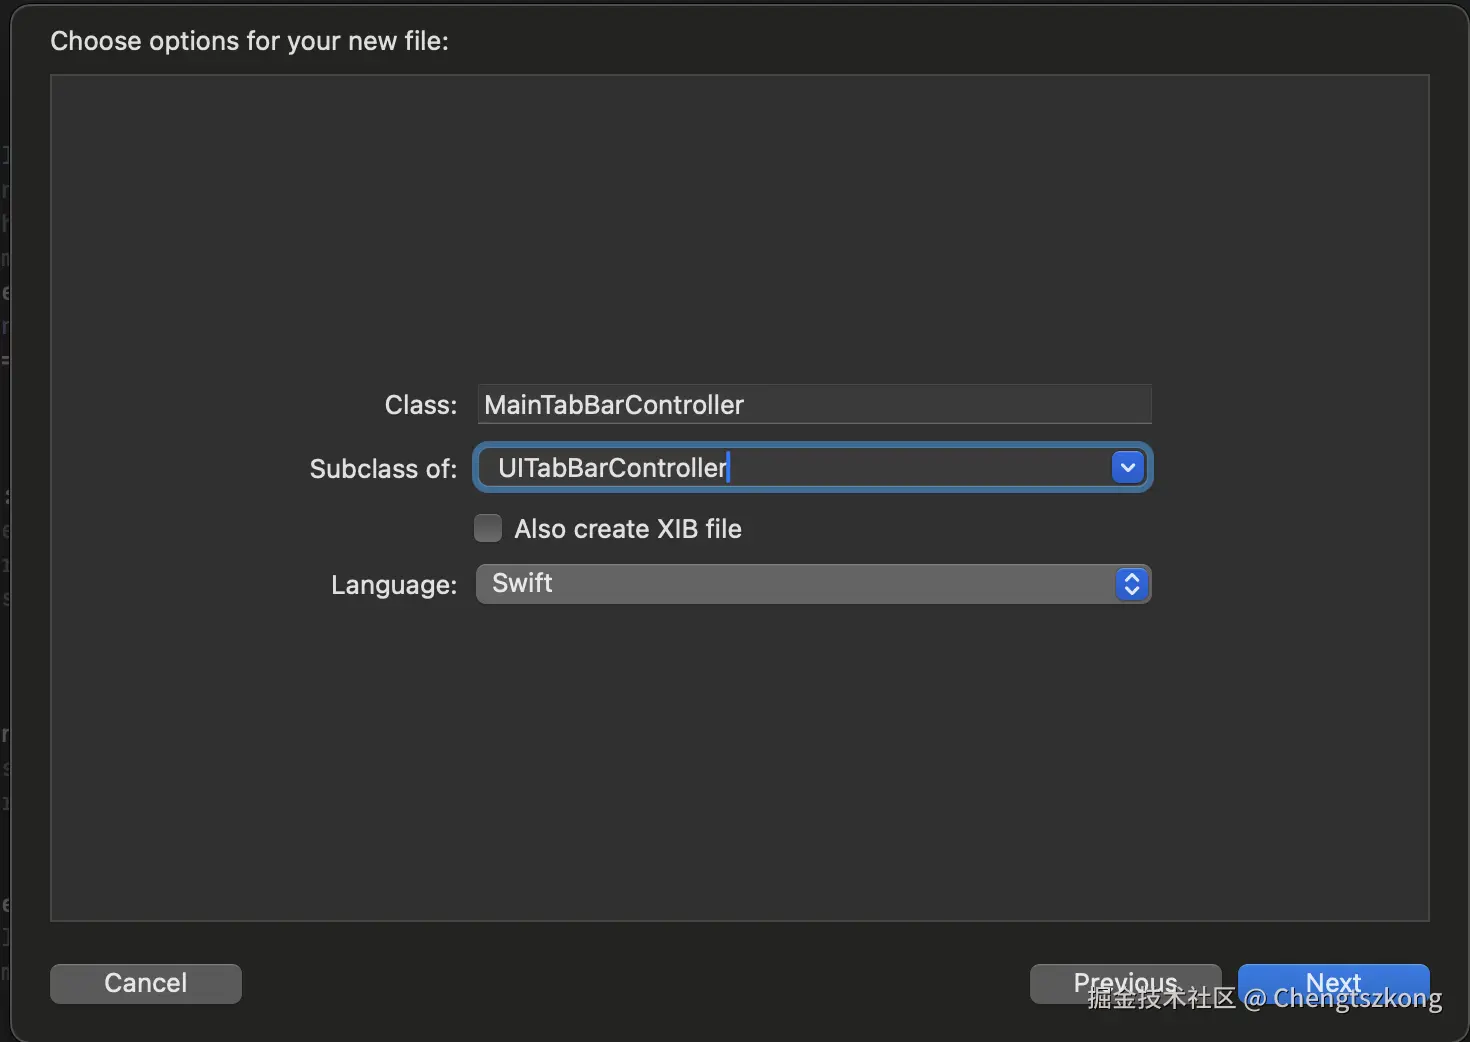Click the word Swift in Language selector
Image resolution: width=1470 pixels, height=1042 pixels.
pos(522,583)
